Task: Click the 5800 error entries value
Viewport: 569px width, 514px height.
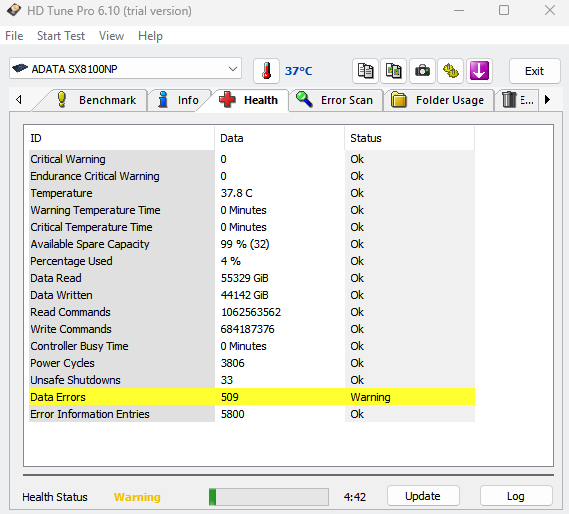Action: (x=233, y=414)
